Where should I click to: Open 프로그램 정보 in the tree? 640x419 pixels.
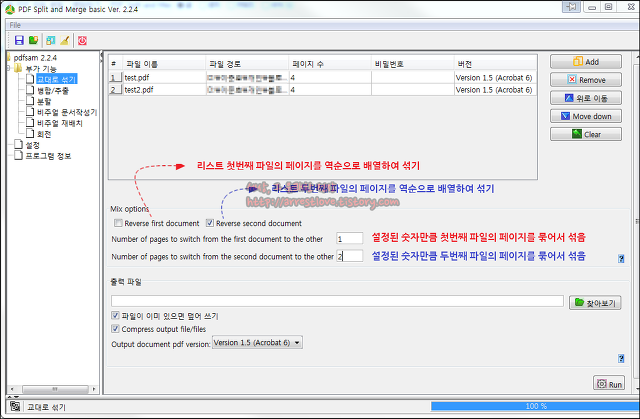48,156
